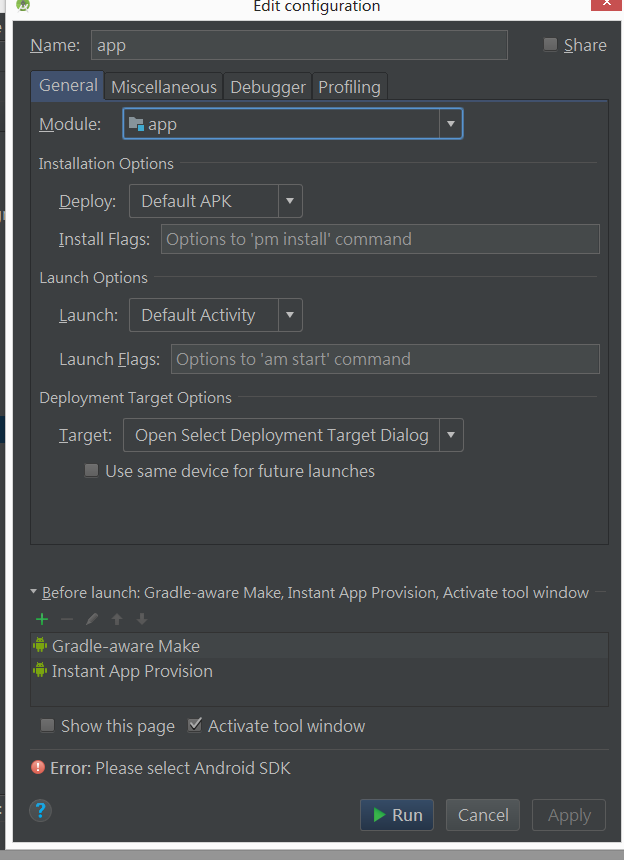Screen dimensions: 624x860
Task: Close the Edit configuration dialog
Action: [607, 4]
